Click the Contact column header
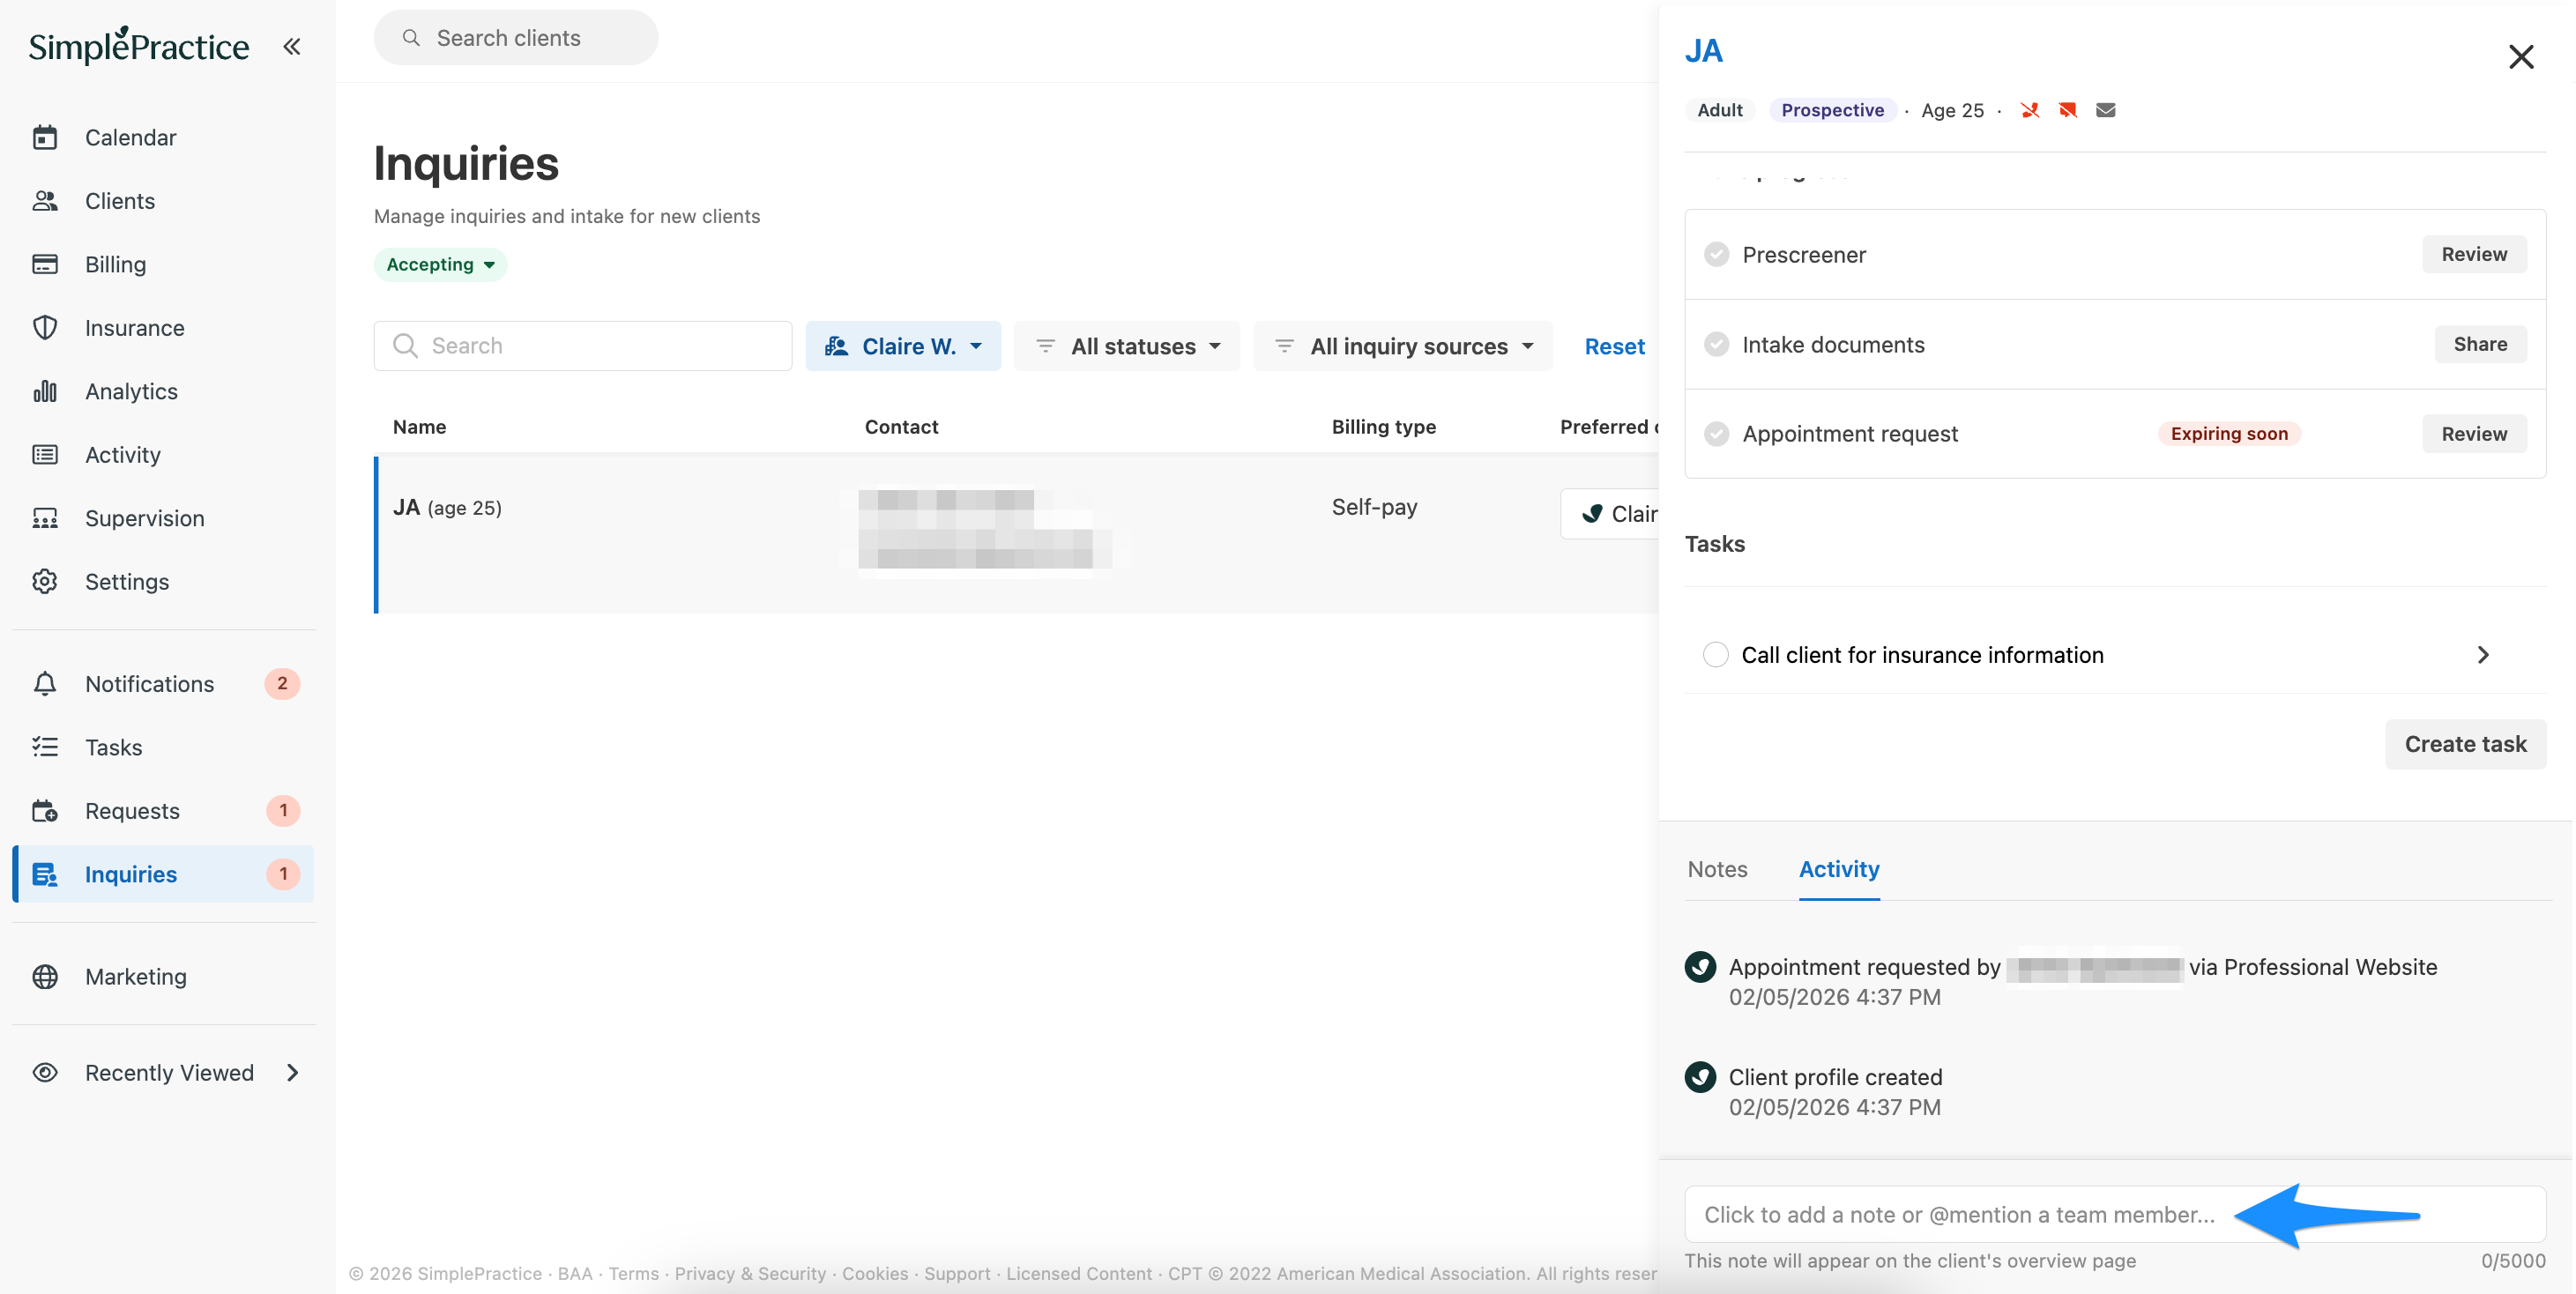This screenshot has width=2576, height=1294. [901, 427]
